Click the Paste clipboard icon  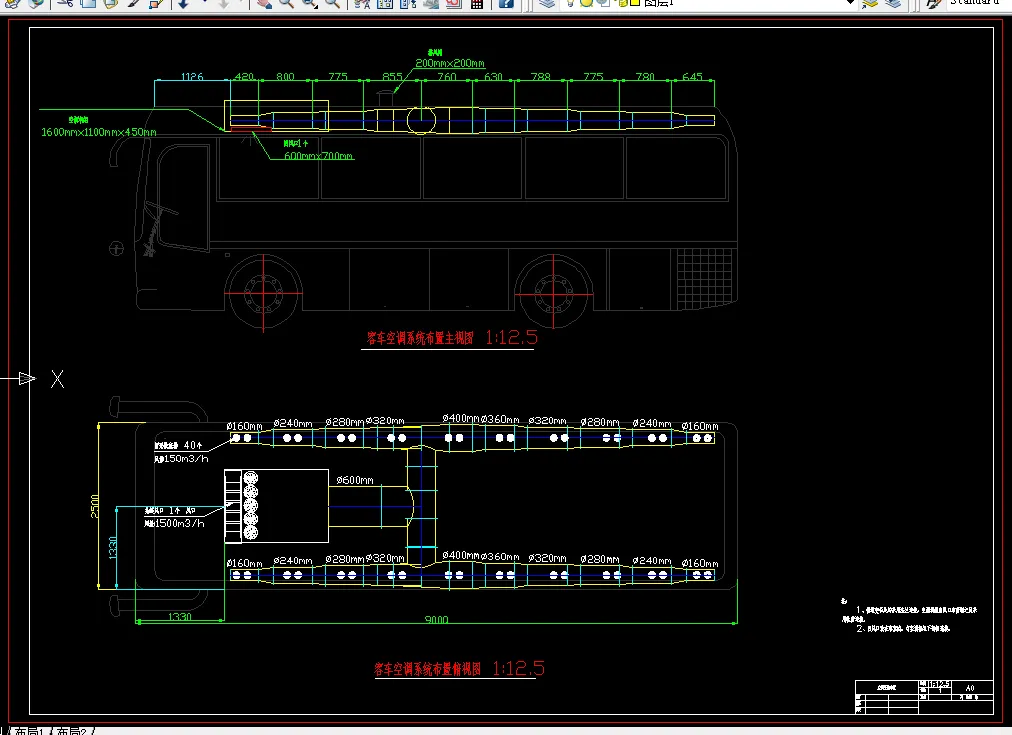tap(111, 3)
